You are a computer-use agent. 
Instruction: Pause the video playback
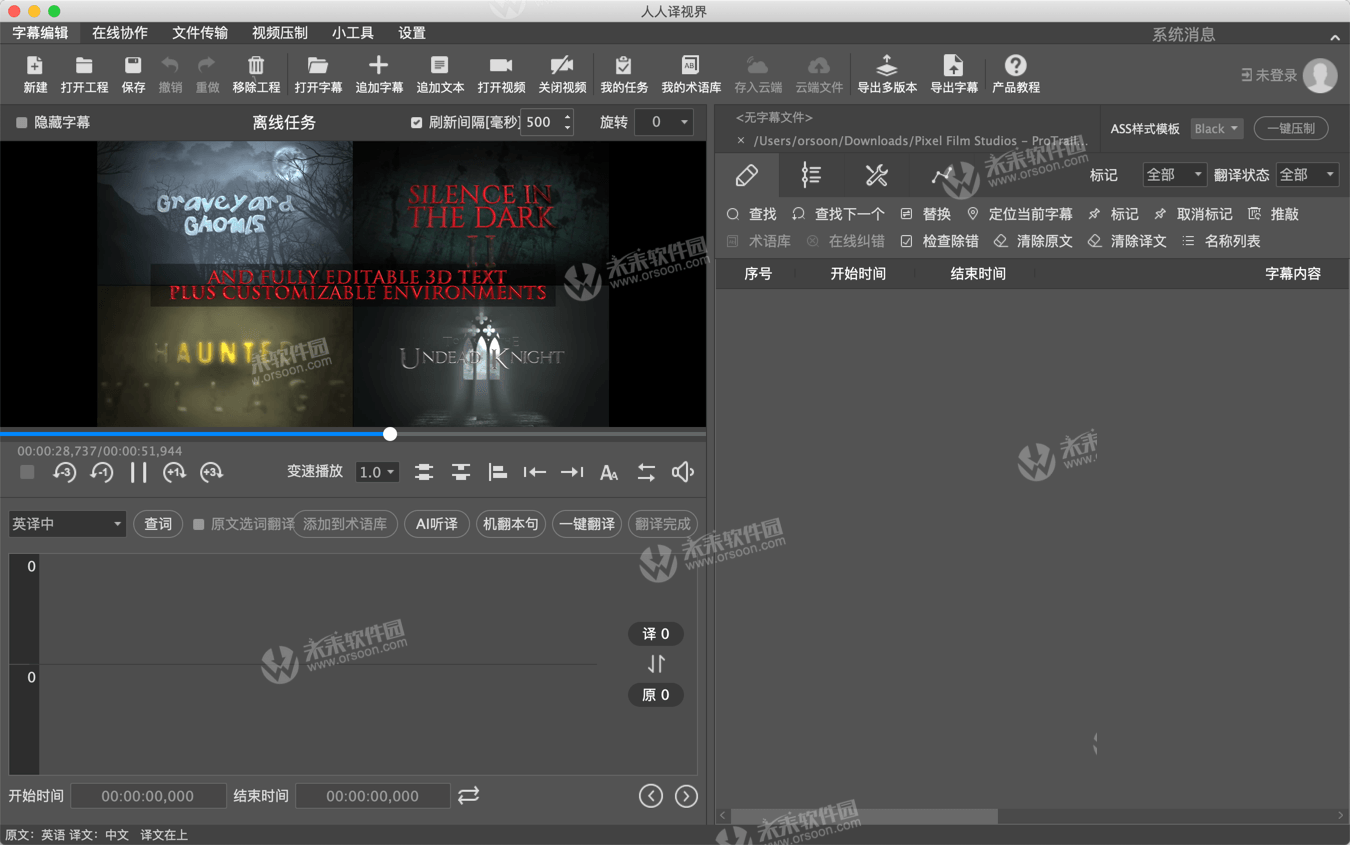(x=138, y=472)
